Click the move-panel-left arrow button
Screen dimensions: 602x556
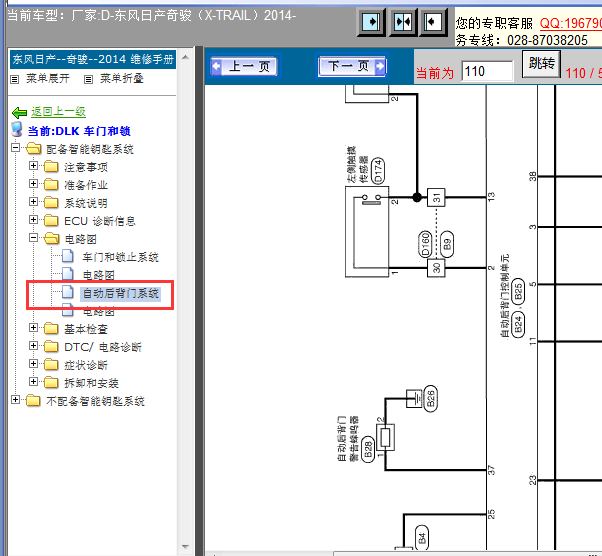pyautogui.click(x=433, y=22)
